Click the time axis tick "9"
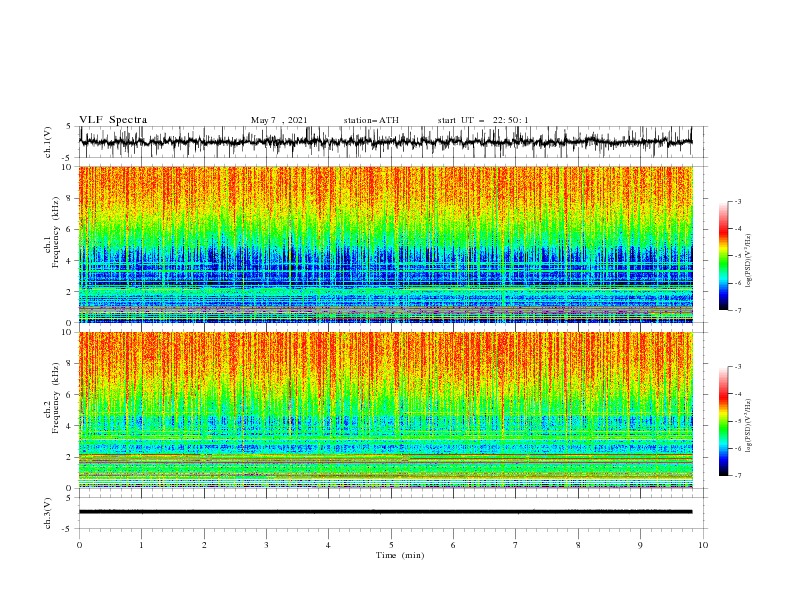The image size is (792, 612). point(640,545)
